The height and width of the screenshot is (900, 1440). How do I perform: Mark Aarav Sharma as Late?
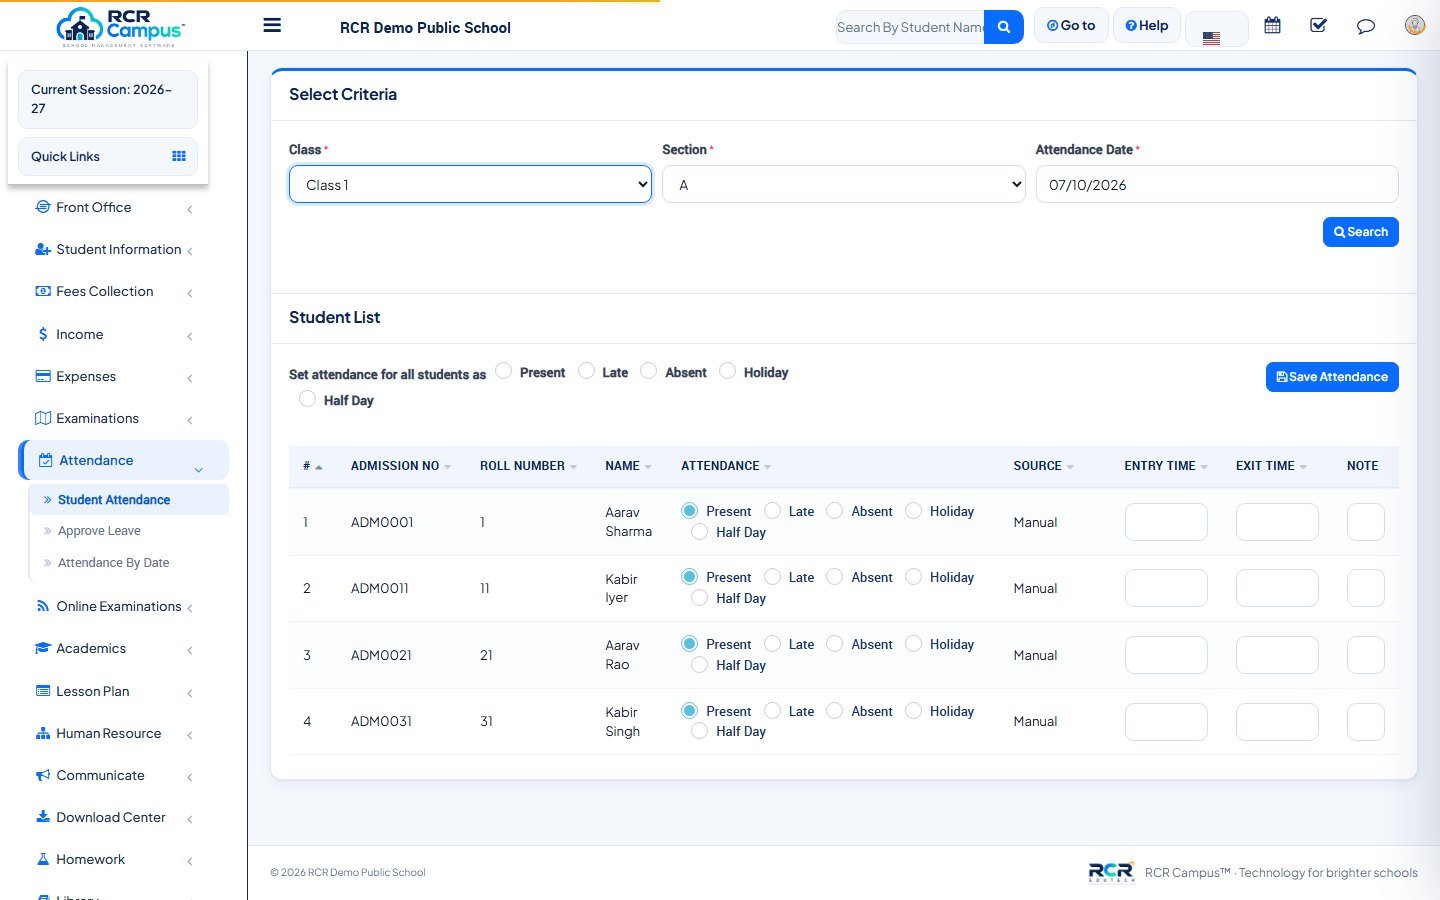773,511
